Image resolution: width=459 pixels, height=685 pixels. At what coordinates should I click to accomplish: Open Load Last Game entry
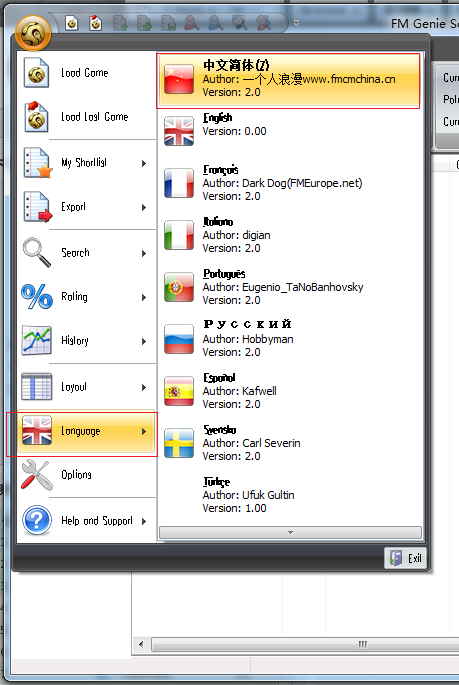tap(86, 117)
